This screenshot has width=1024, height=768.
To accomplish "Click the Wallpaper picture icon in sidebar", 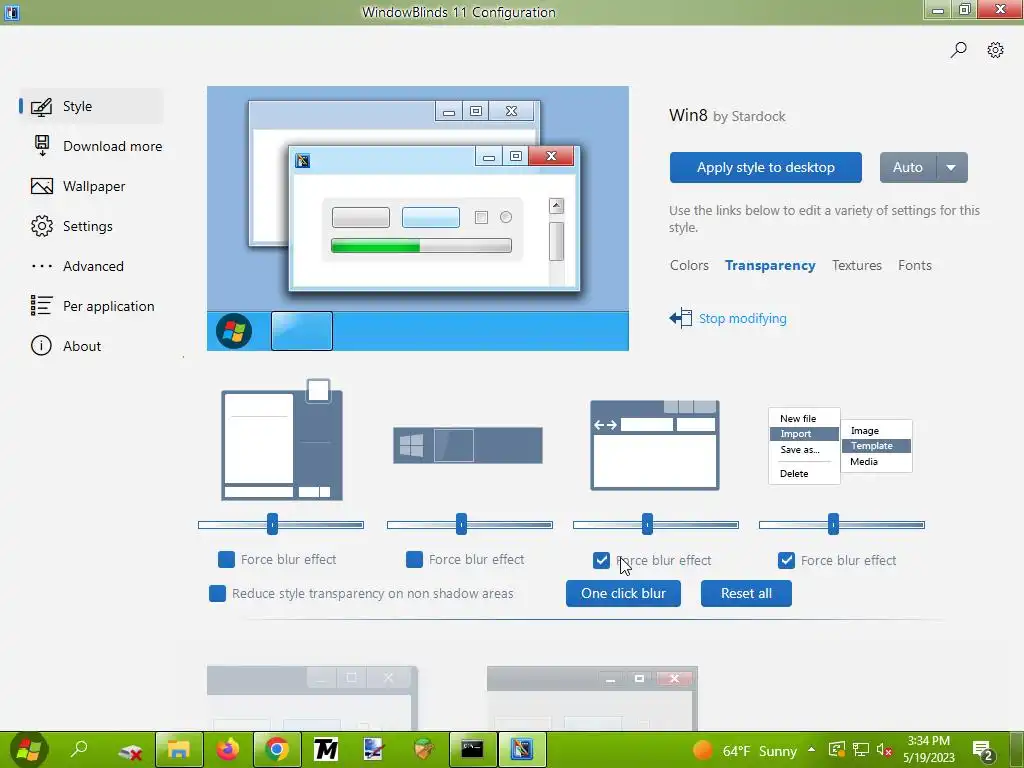I will (42, 186).
